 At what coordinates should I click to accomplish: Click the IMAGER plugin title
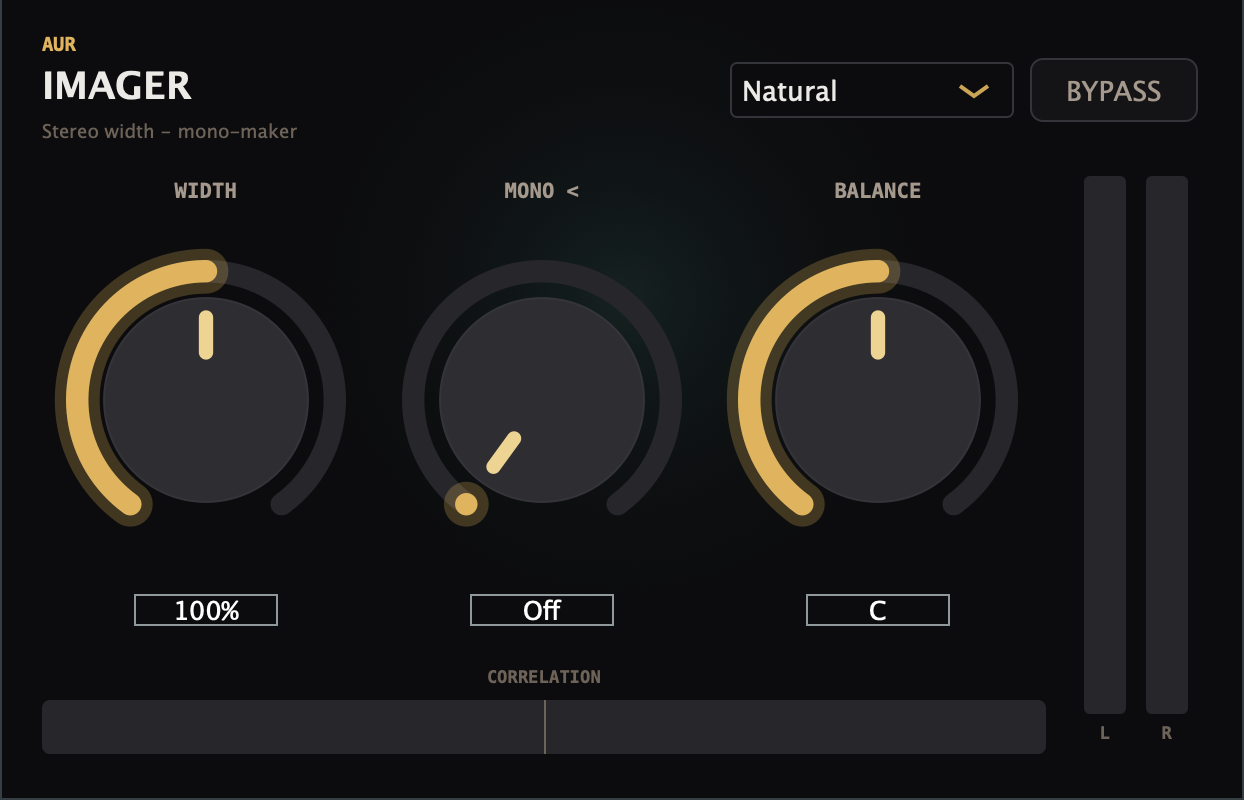point(117,86)
